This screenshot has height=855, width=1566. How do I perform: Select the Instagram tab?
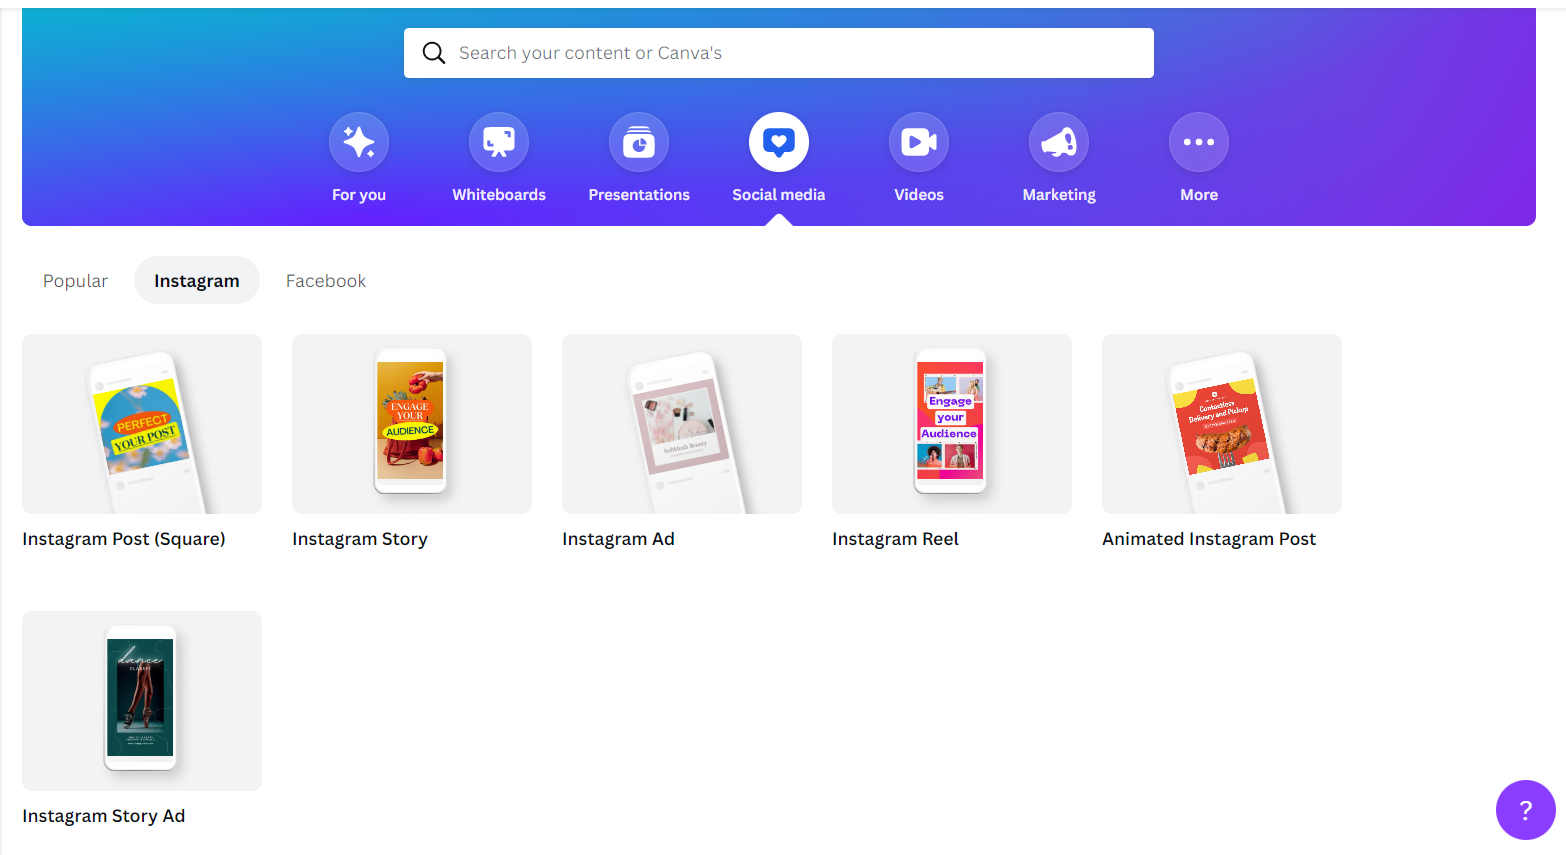tap(197, 281)
